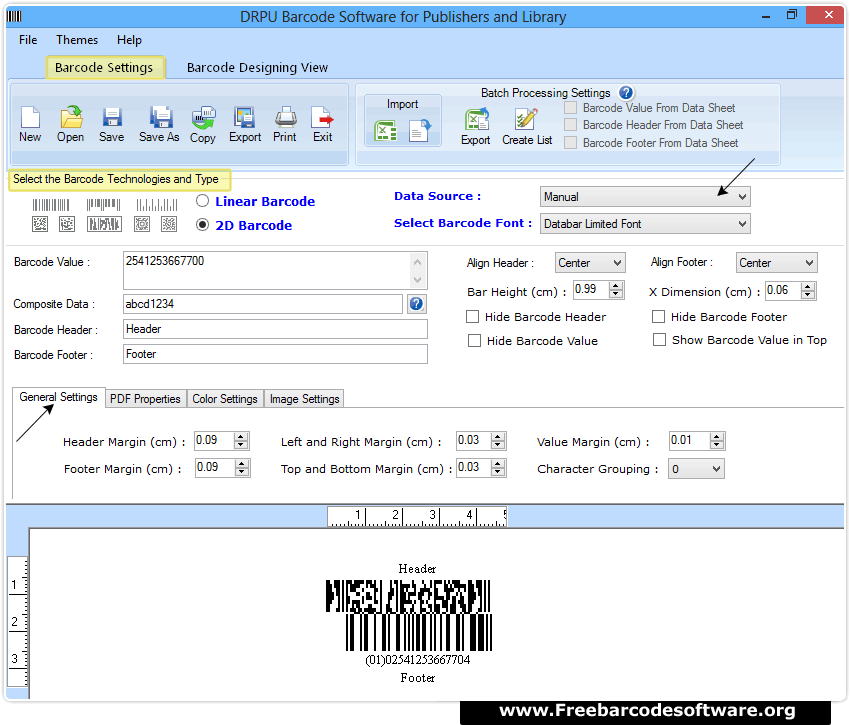Import from Excel sheet icon
The height and width of the screenshot is (725, 851).
tap(385, 131)
